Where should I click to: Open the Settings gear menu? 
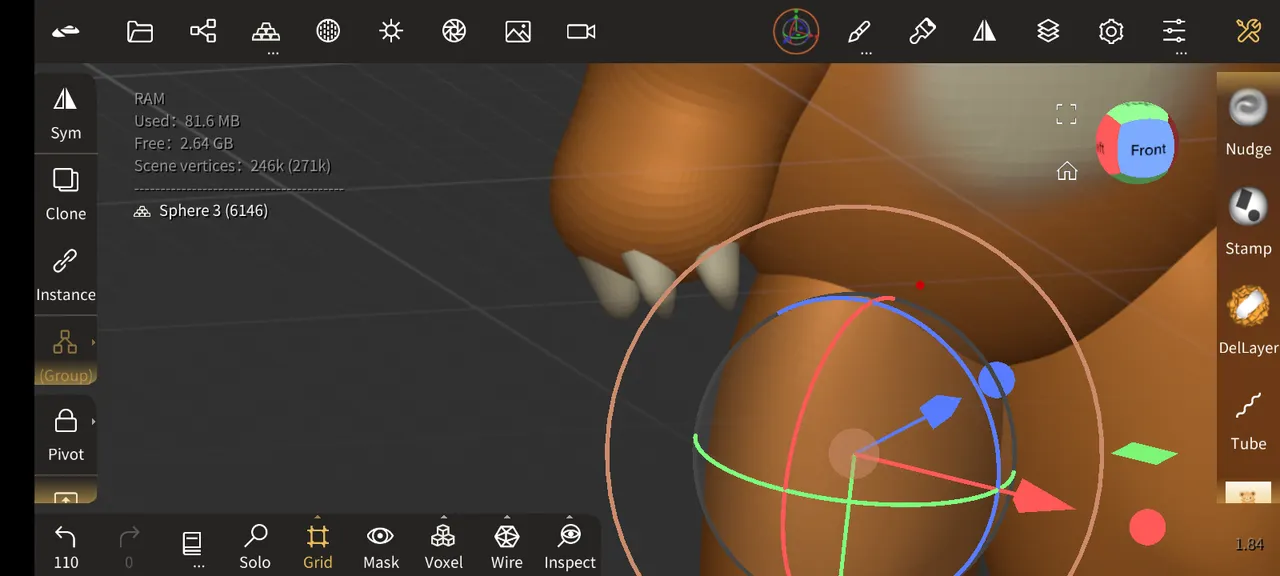point(1111,31)
